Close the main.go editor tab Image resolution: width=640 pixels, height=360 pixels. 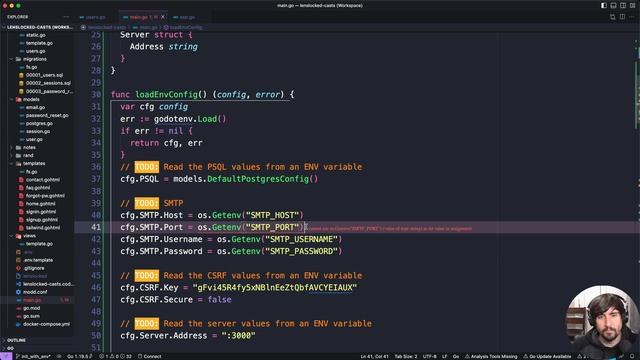click(162, 17)
